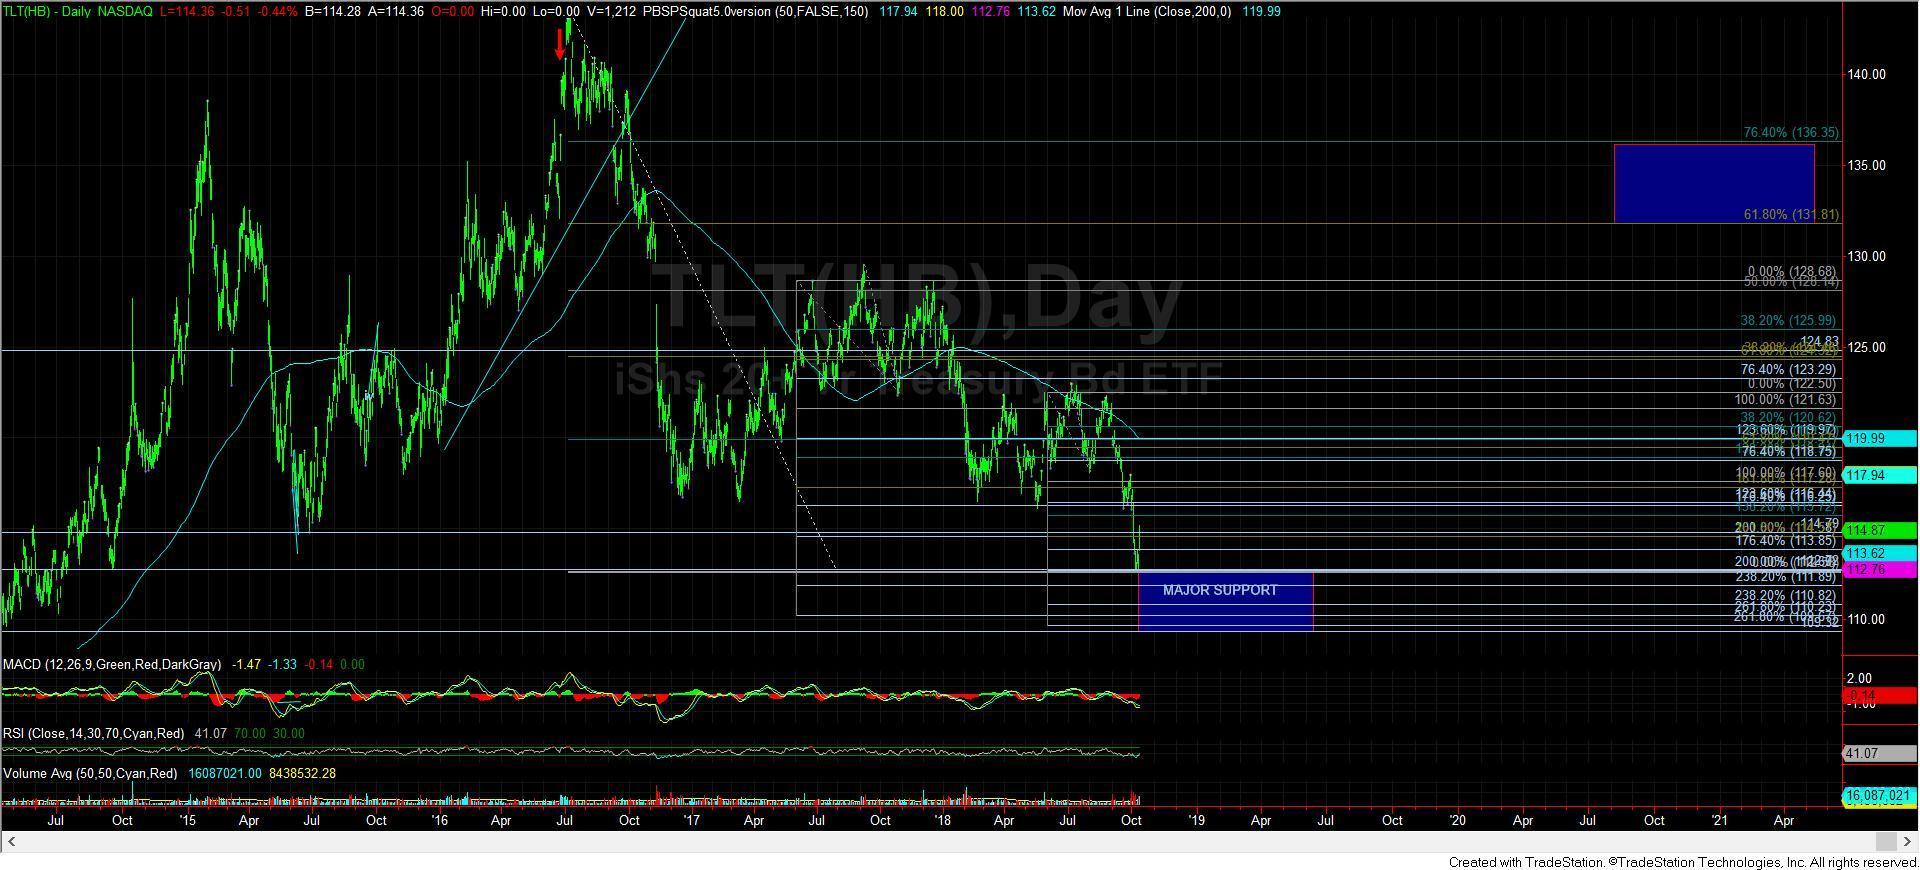Select the 'Volume Avg' indicator label
The width and height of the screenshot is (1920, 870).
pyautogui.click(x=90, y=773)
